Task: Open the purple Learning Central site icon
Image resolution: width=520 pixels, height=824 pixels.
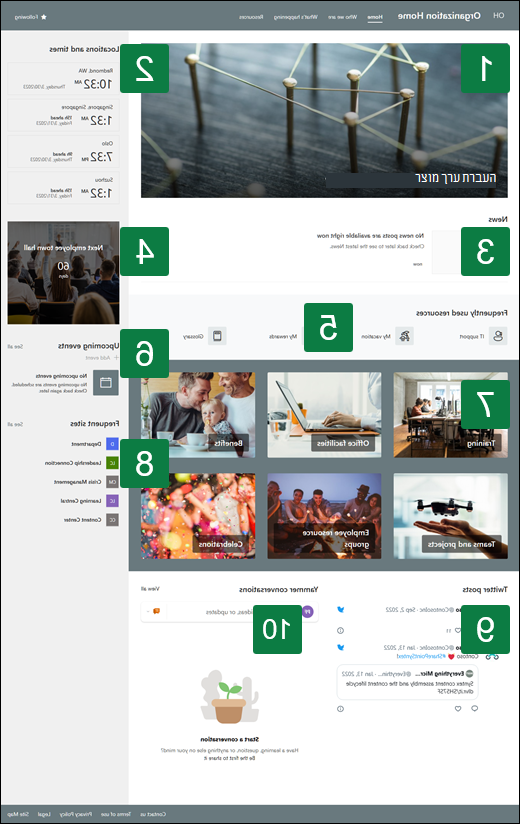Action: tap(112, 501)
